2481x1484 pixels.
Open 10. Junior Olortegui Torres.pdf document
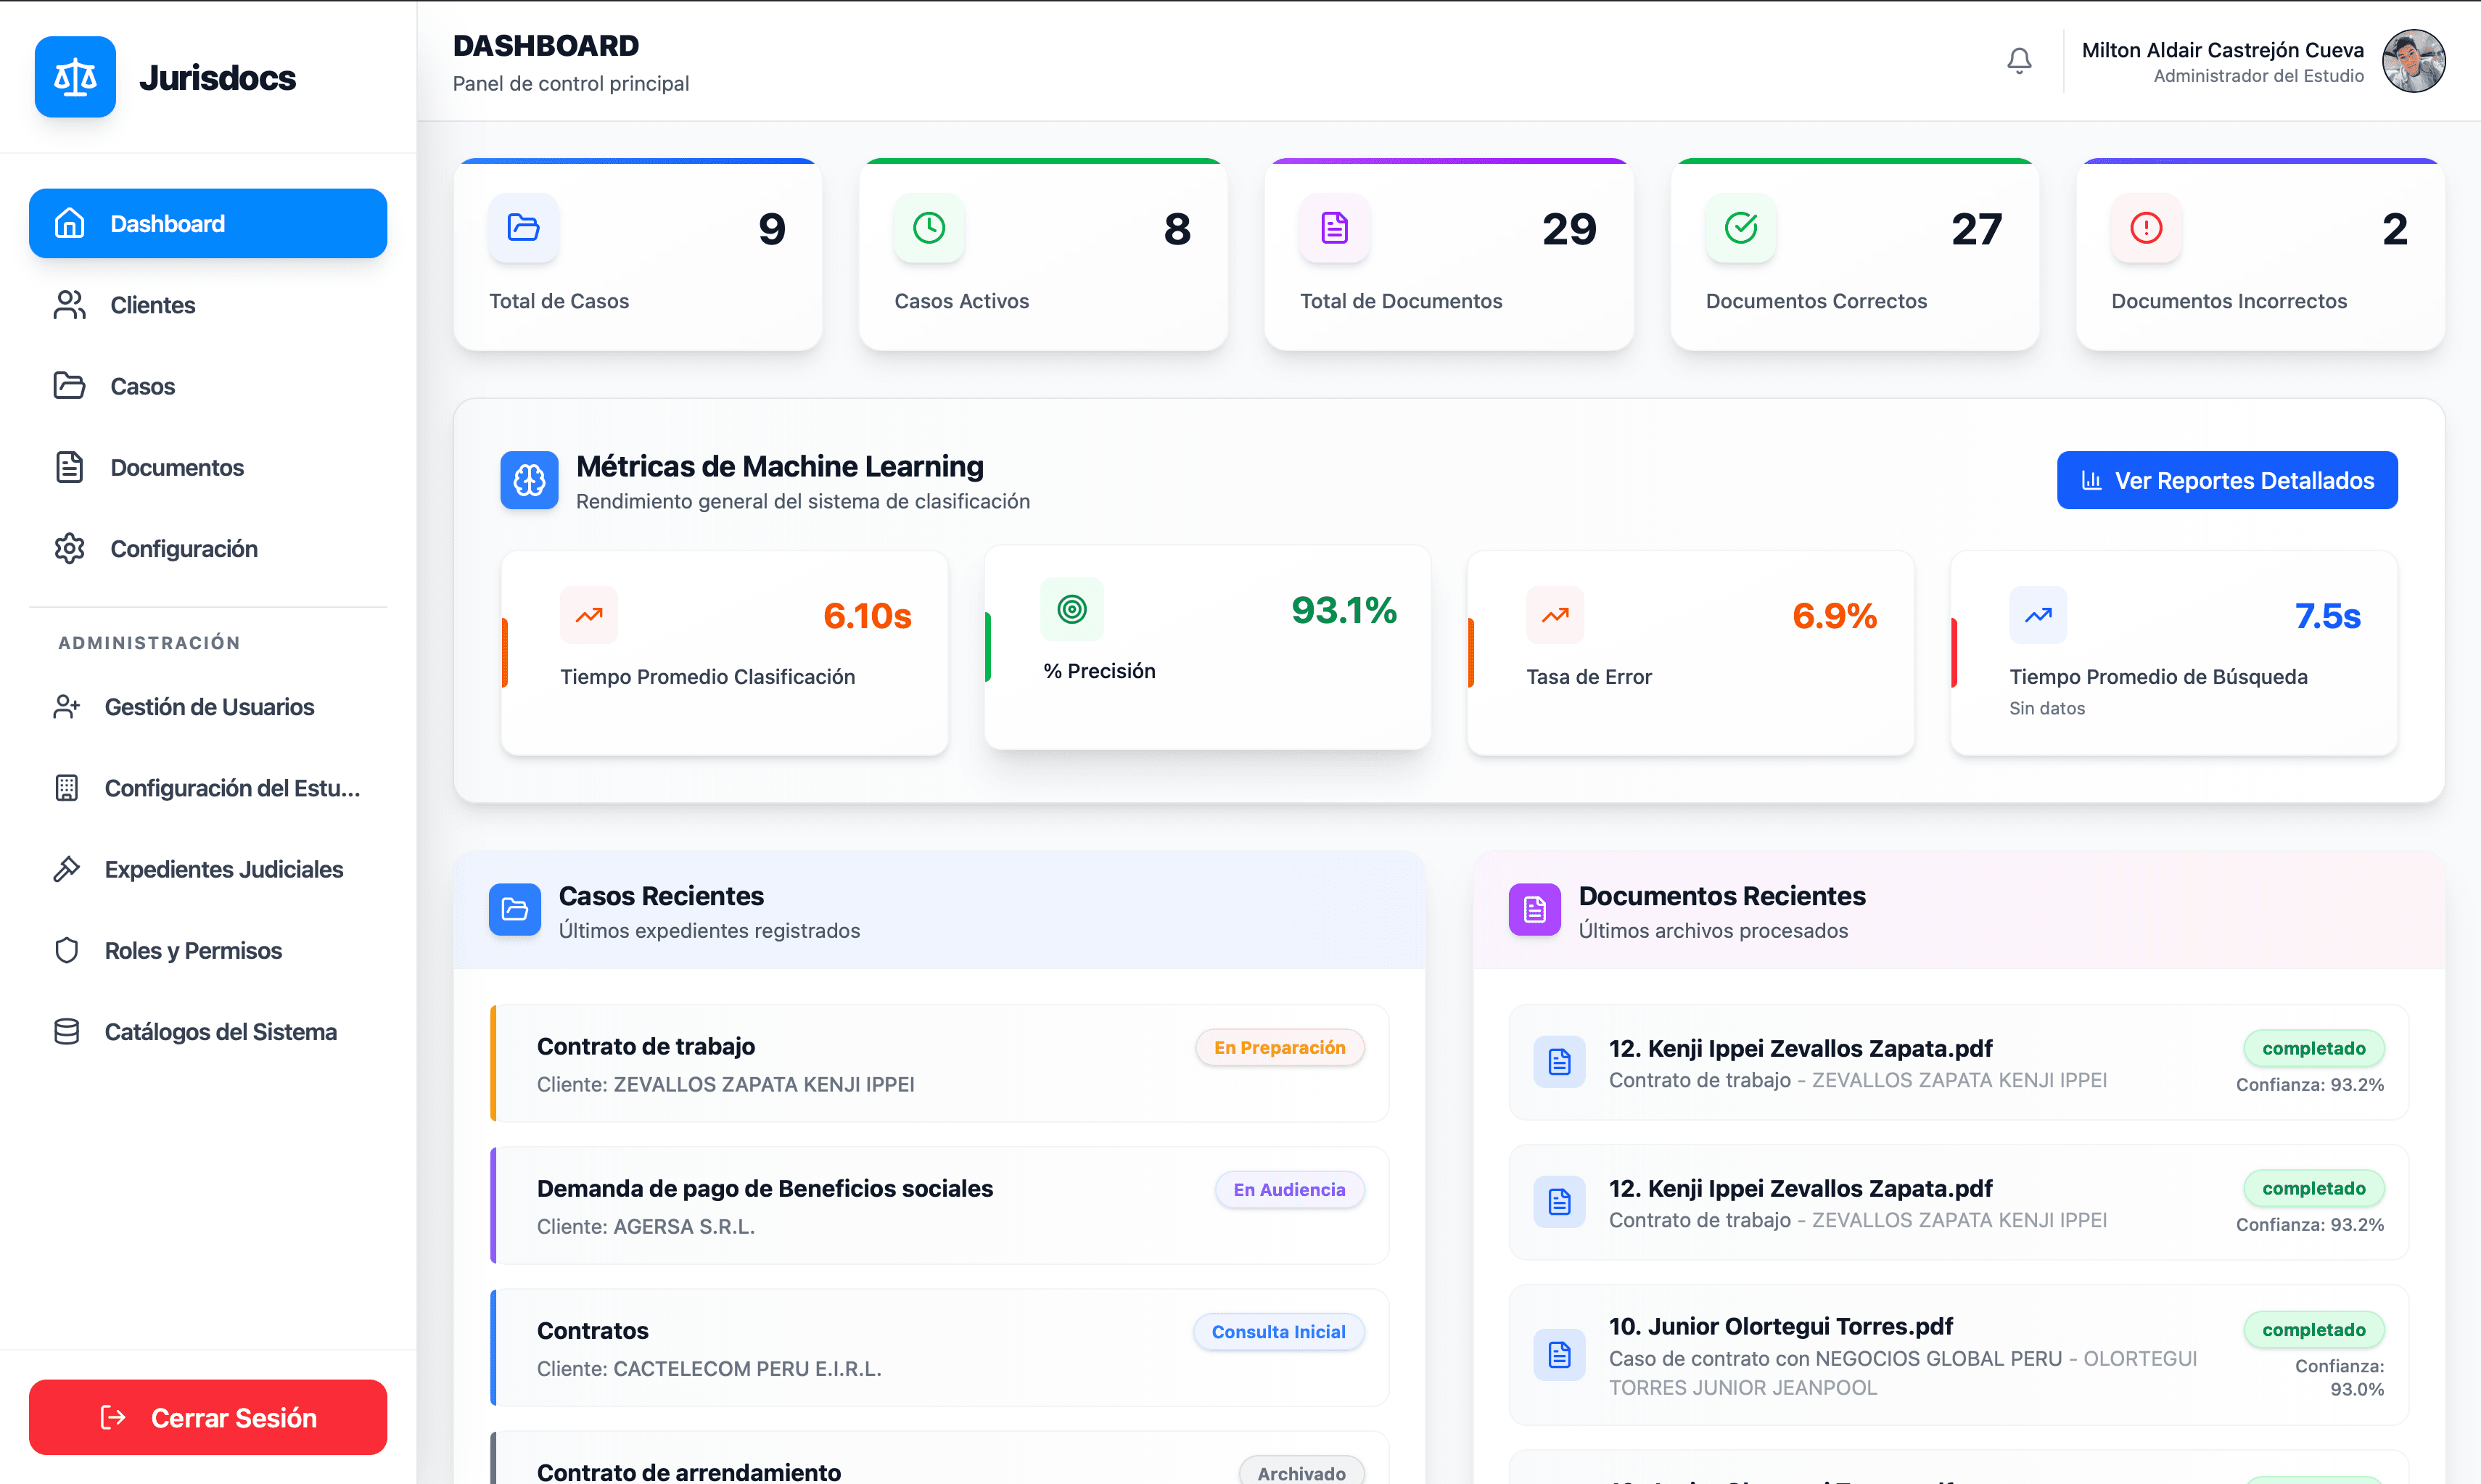[x=1958, y=1355]
